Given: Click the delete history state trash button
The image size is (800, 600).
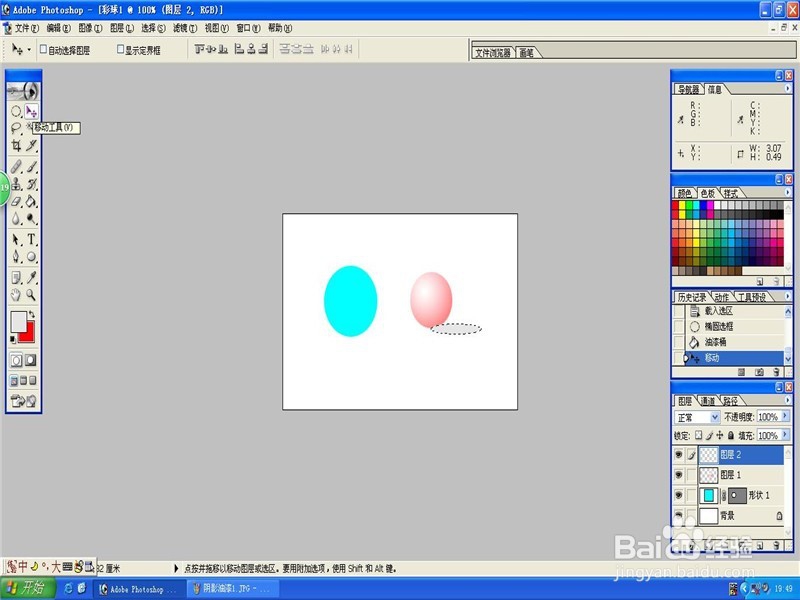Looking at the screenshot, I should coord(775,370).
